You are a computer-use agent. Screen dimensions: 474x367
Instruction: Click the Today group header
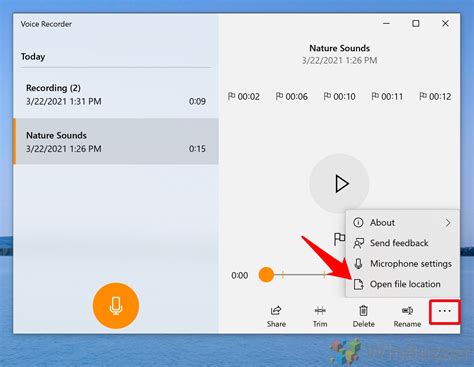[x=33, y=57]
